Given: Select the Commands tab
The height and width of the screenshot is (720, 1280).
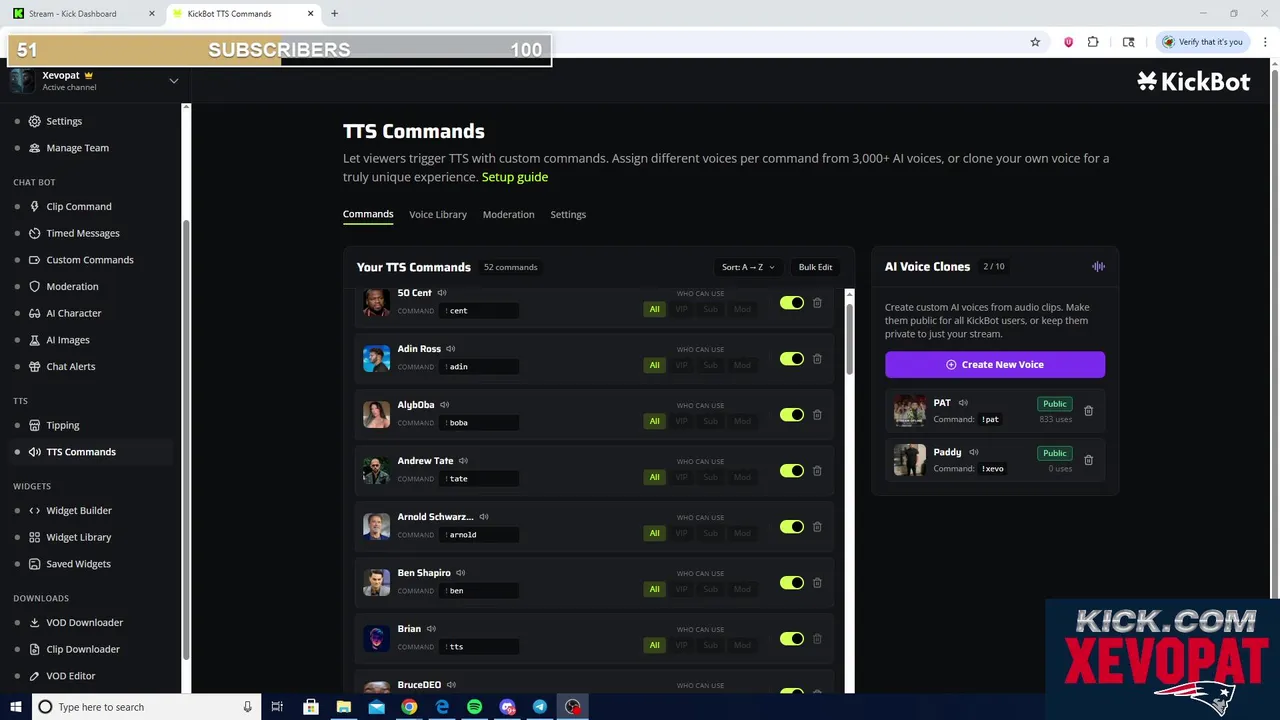Looking at the screenshot, I should click(368, 214).
